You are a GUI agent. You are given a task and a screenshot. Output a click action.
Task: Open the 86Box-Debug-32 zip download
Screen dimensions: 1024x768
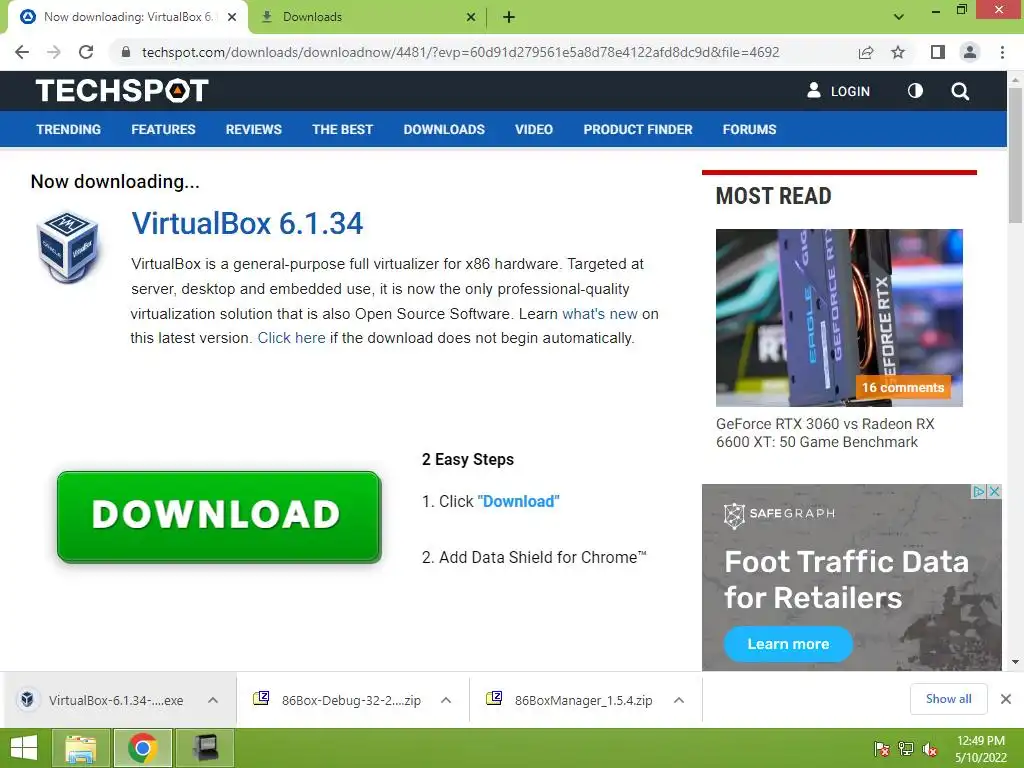click(x=338, y=700)
